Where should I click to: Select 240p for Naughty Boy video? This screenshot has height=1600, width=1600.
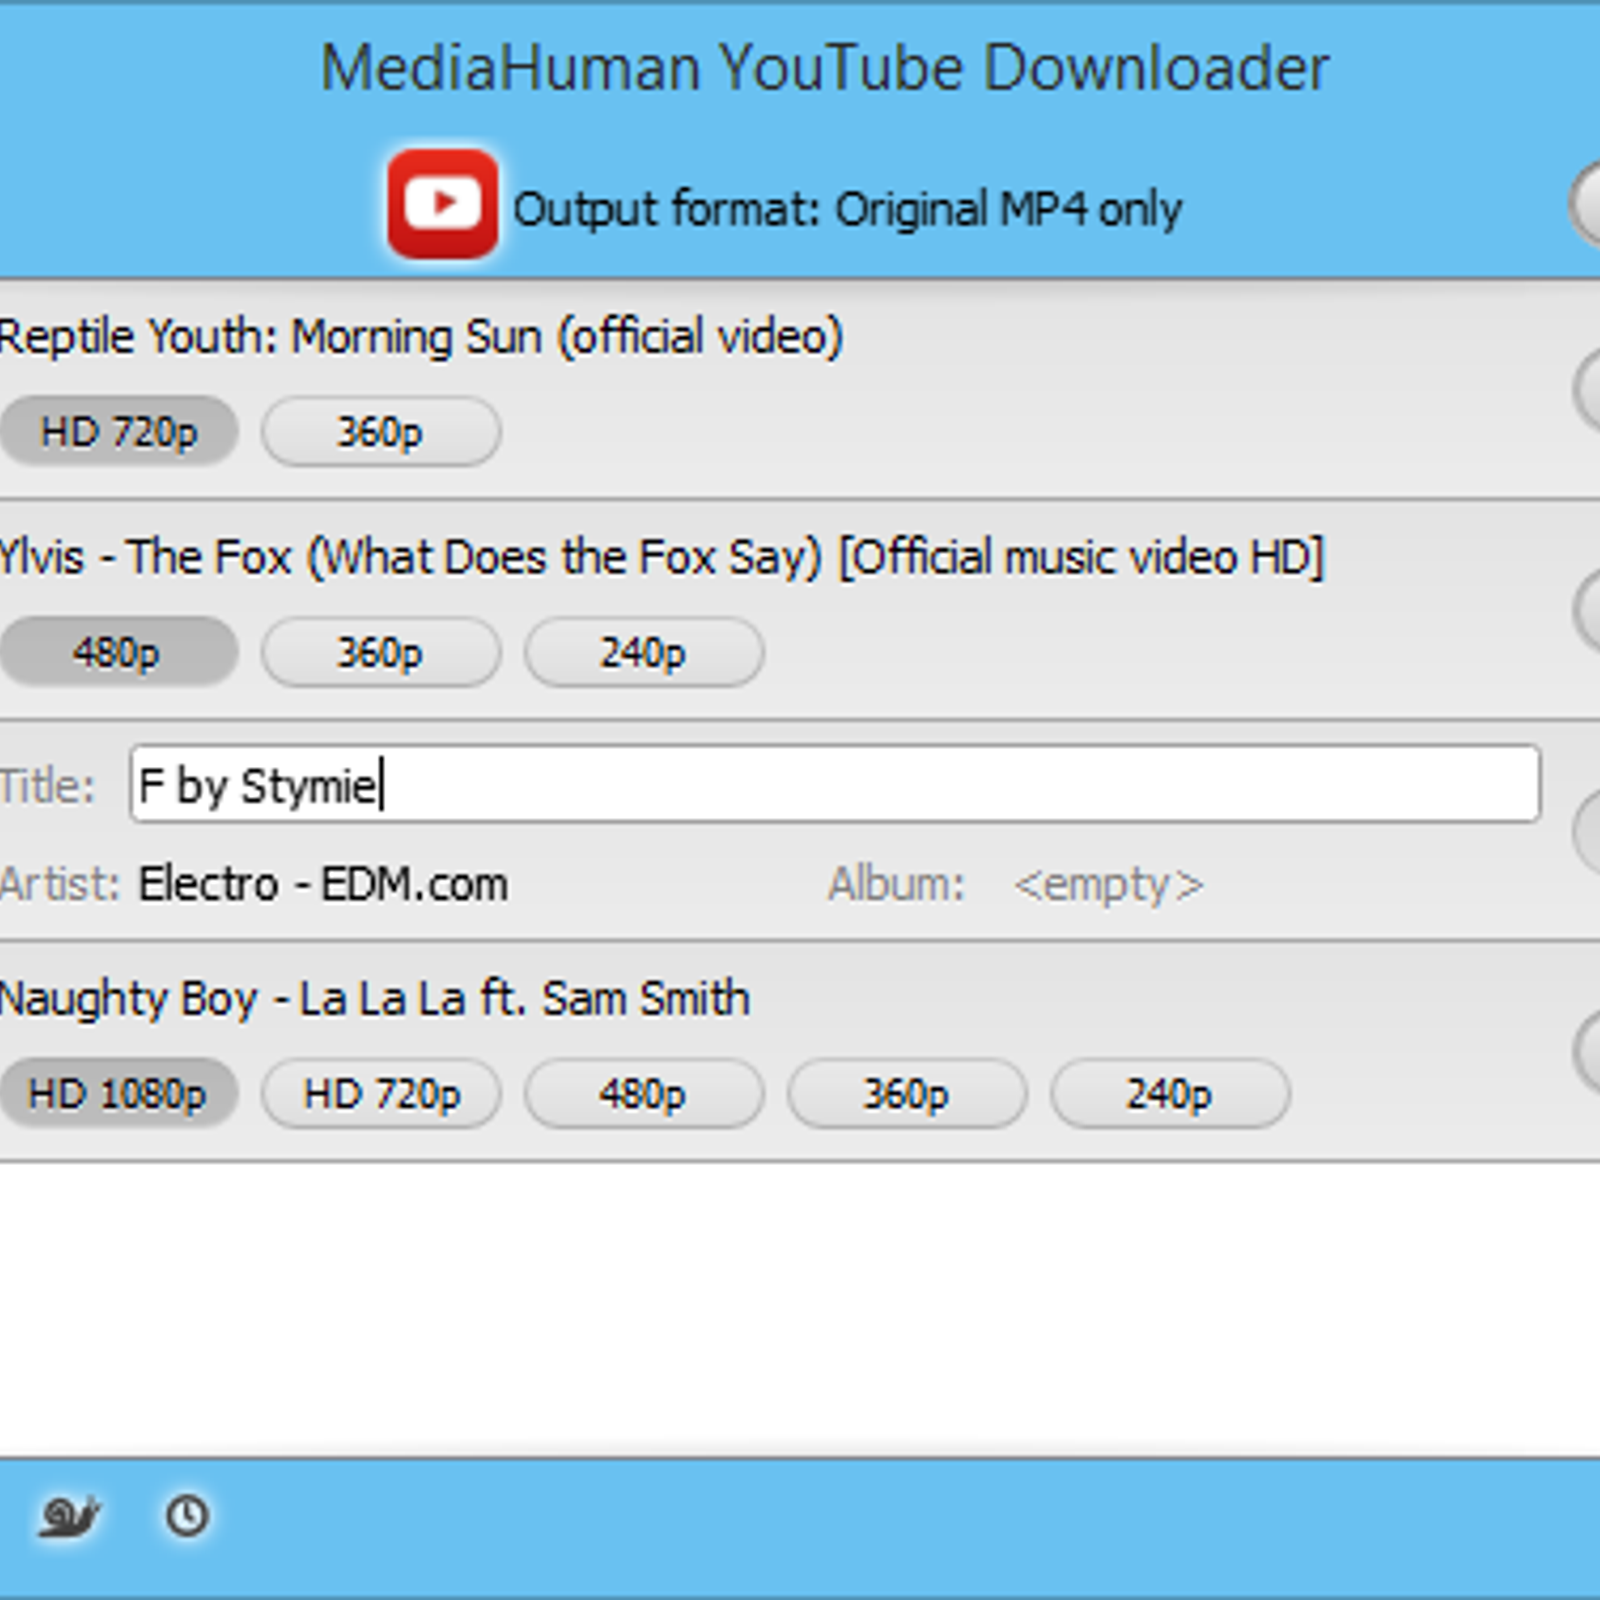point(1170,1093)
